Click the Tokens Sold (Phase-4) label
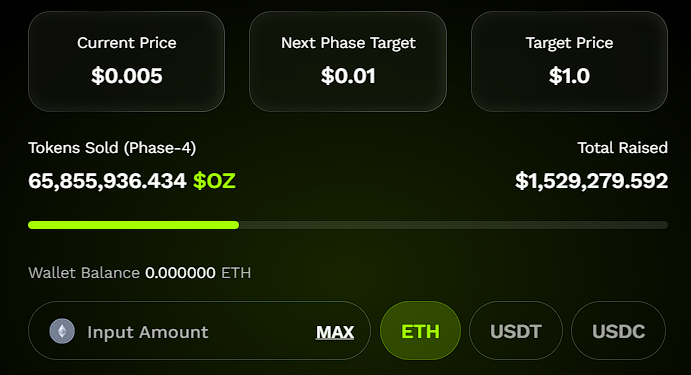The image size is (691, 375). pyautogui.click(x=112, y=148)
